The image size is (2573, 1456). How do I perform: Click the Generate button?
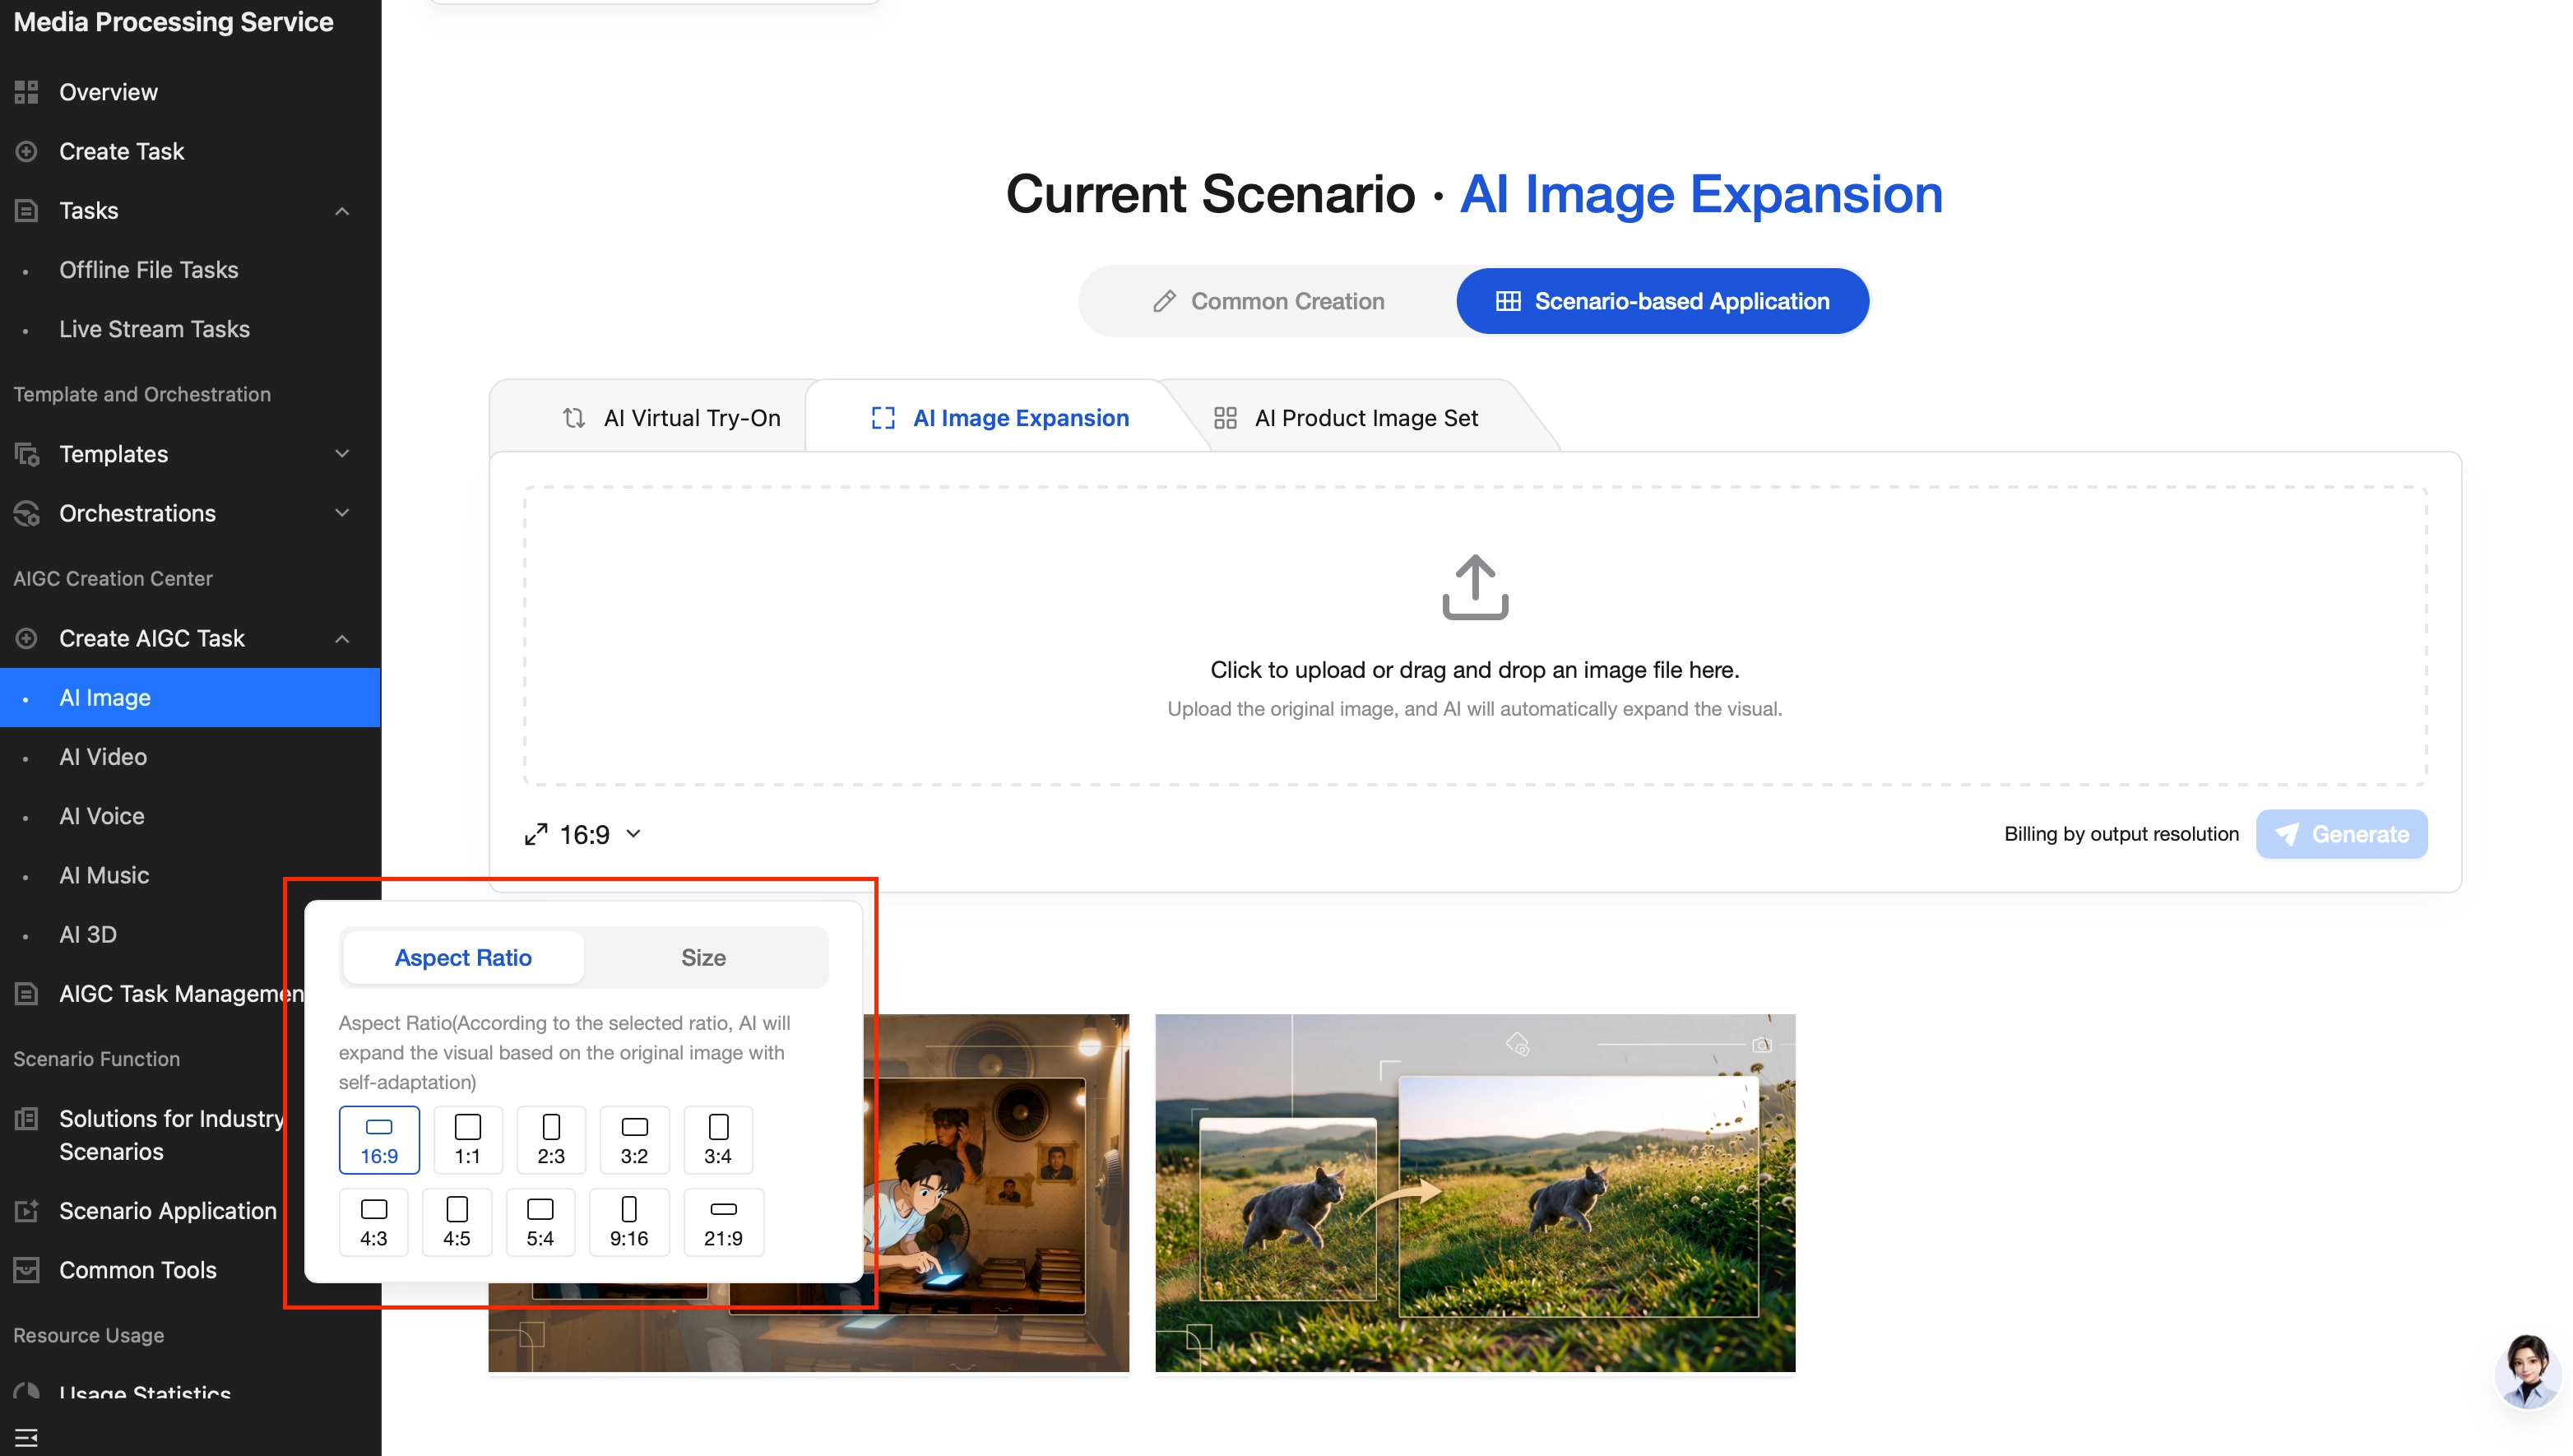(x=2341, y=834)
